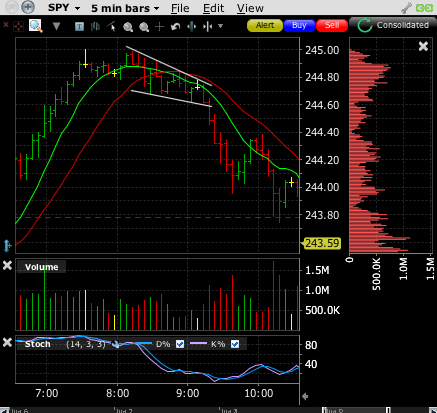Click the 245.00 price axis label
437x413 pixels.
tap(322, 50)
